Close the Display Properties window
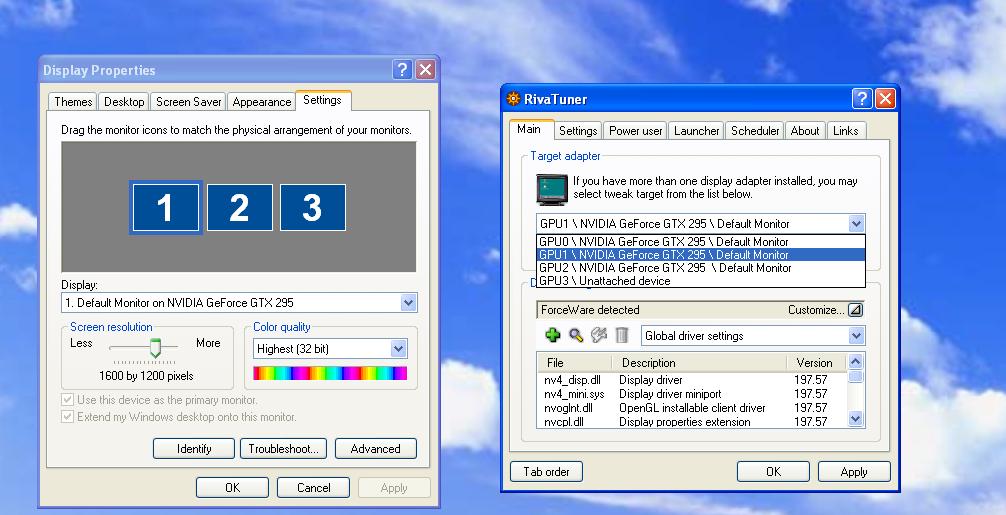The image size is (1006, 515). pos(425,70)
